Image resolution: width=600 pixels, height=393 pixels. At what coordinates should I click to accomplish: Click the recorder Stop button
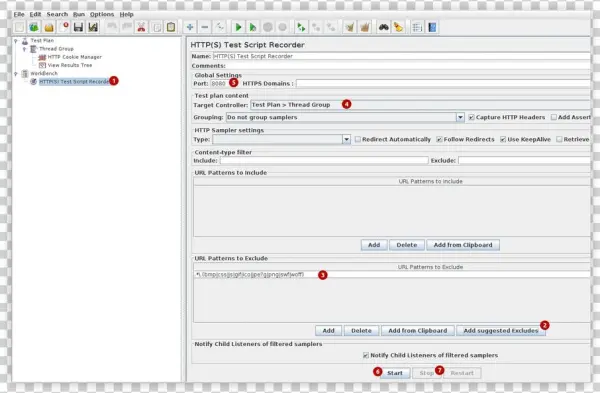pyautogui.click(x=427, y=373)
